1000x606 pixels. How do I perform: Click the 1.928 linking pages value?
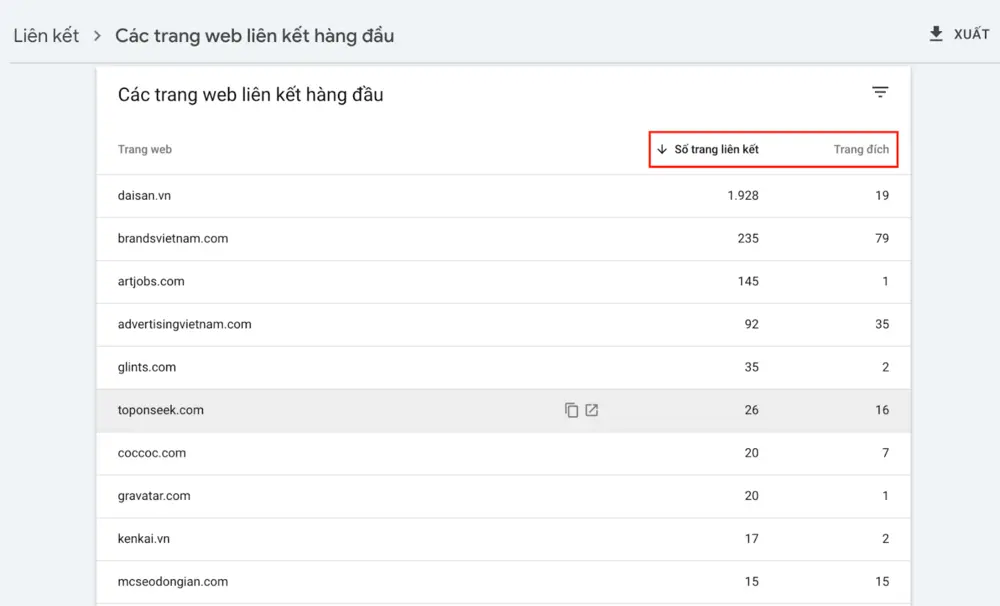743,196
